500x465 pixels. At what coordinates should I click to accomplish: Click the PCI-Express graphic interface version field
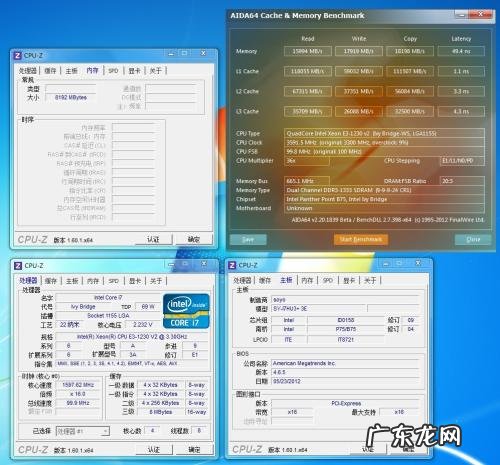click(346, 403)
